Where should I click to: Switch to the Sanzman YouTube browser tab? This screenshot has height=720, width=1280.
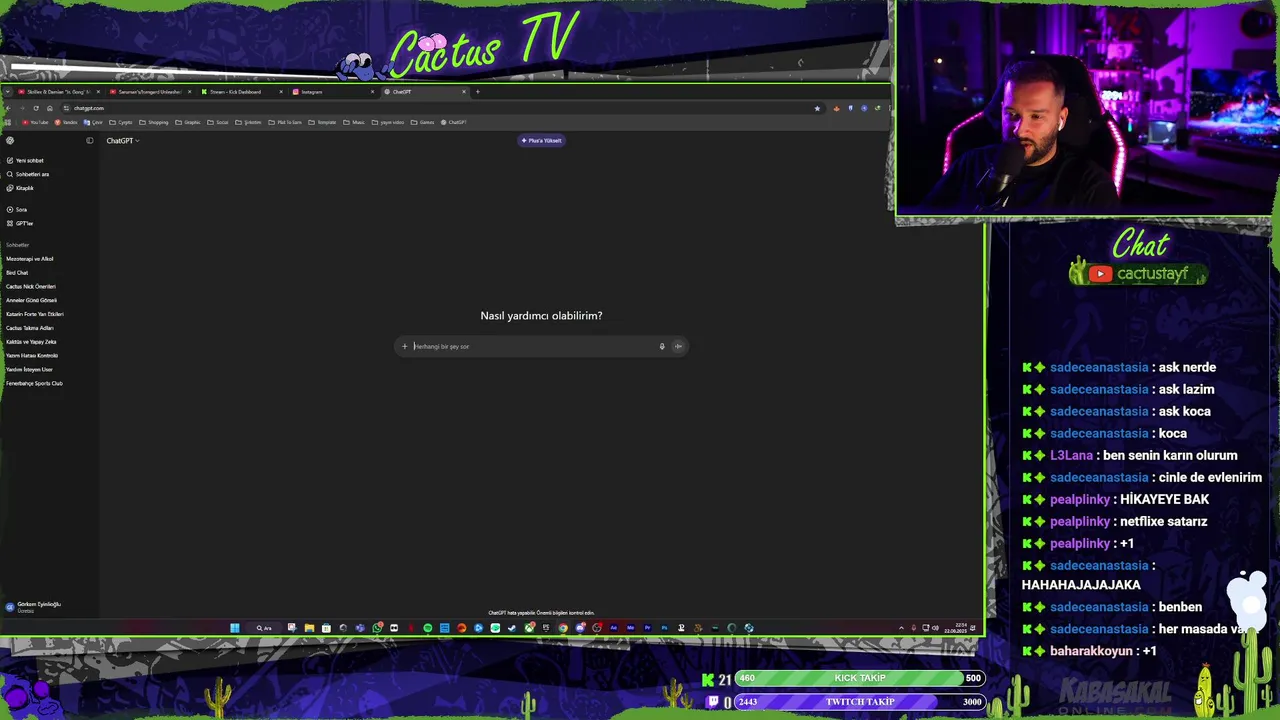click(150, 92)
